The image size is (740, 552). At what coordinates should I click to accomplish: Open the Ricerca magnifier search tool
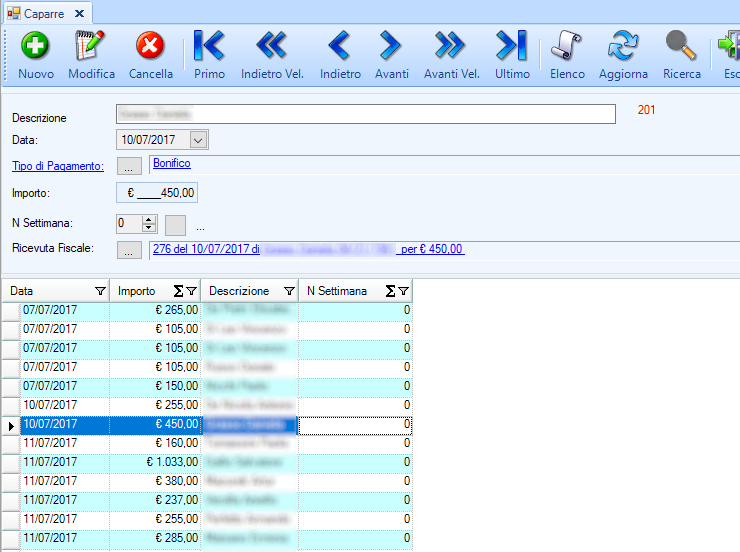(681, 46)
